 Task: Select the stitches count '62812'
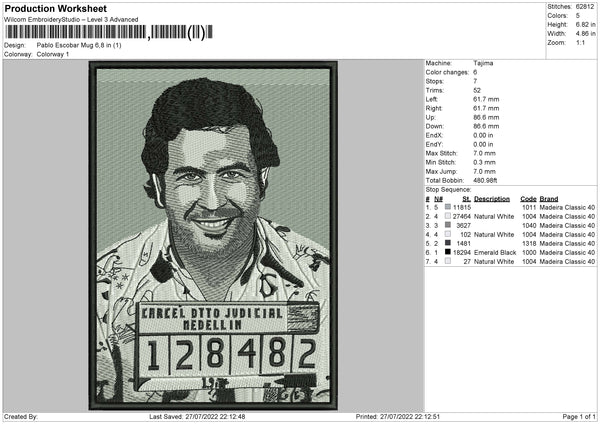(x=585, y=7)
